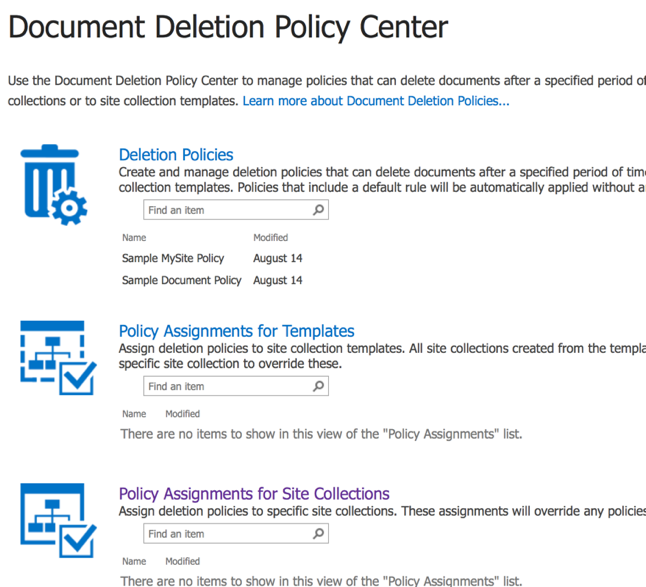Select the Sample MySite Policy item
The image size is (646, 587).
coord(173,258)
